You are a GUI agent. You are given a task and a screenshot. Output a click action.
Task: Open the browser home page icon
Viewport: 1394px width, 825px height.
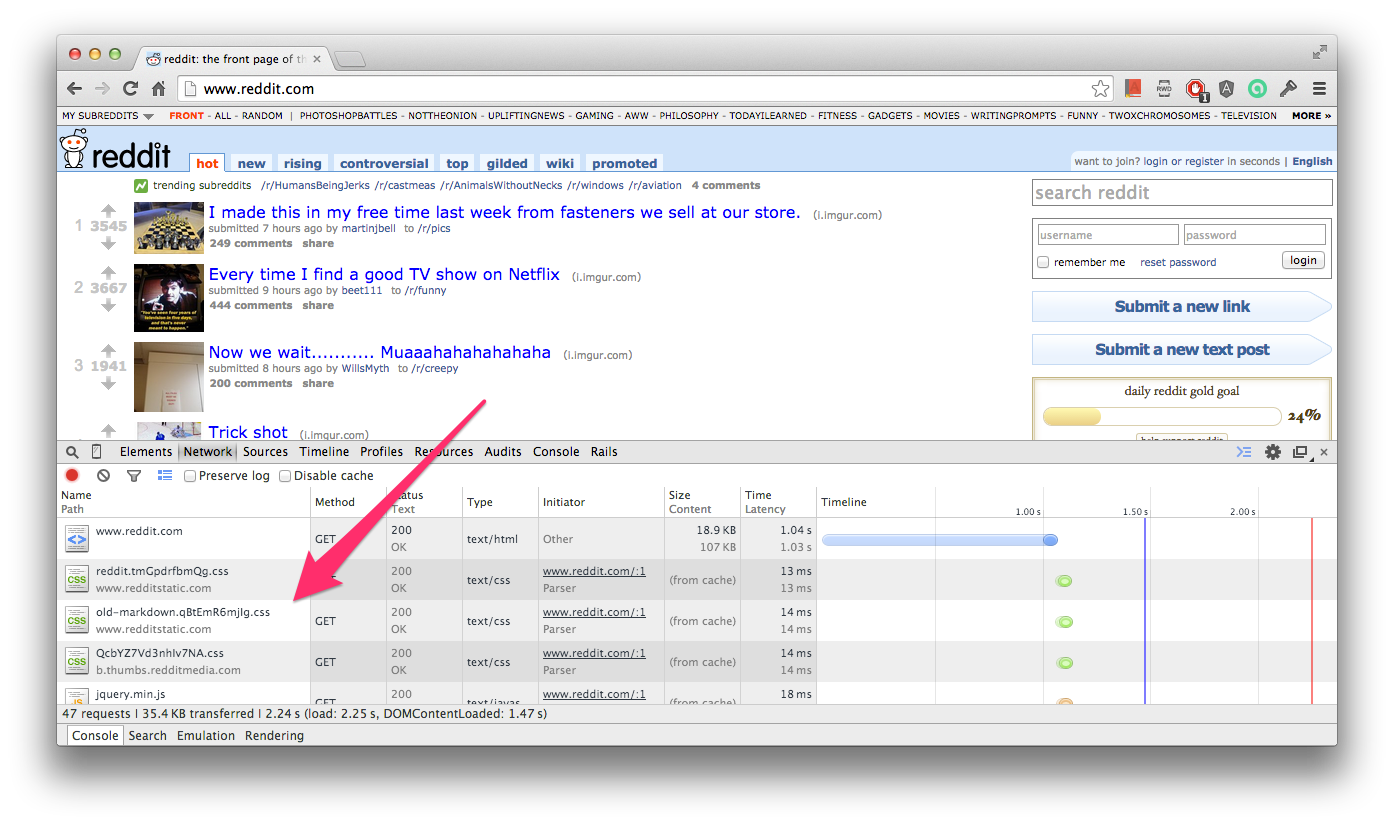click(158, 88)
